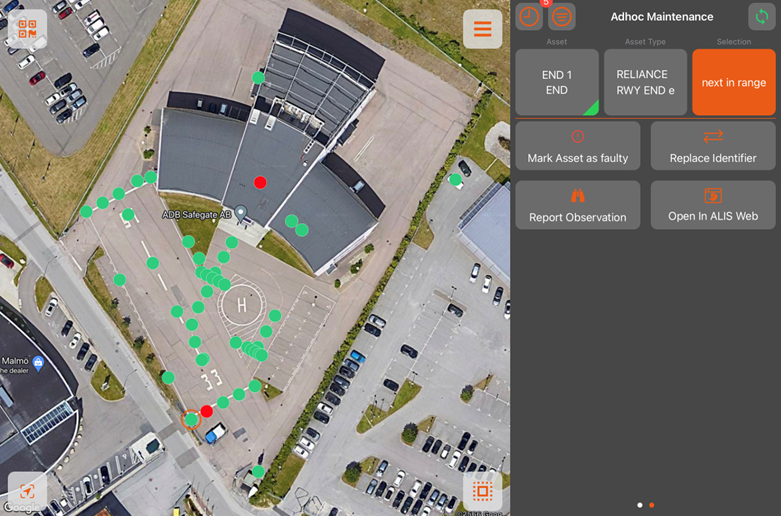Open In ALIS Web button
The width and height of the screenshot is (781, 516).
pos(713,205)
